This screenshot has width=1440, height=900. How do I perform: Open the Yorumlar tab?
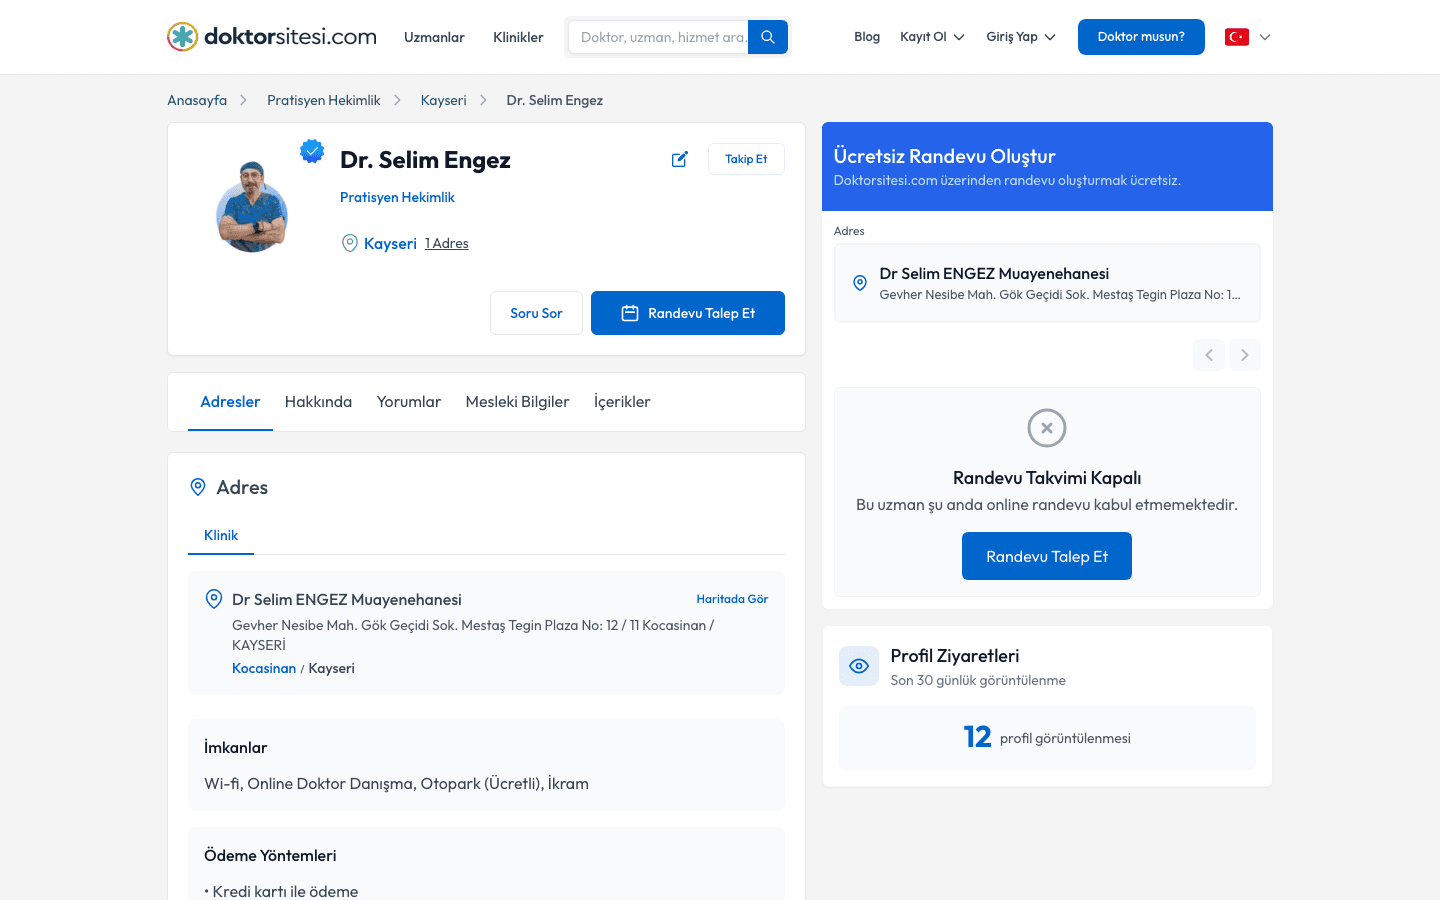pyautogui.click(x=409, y=402)
